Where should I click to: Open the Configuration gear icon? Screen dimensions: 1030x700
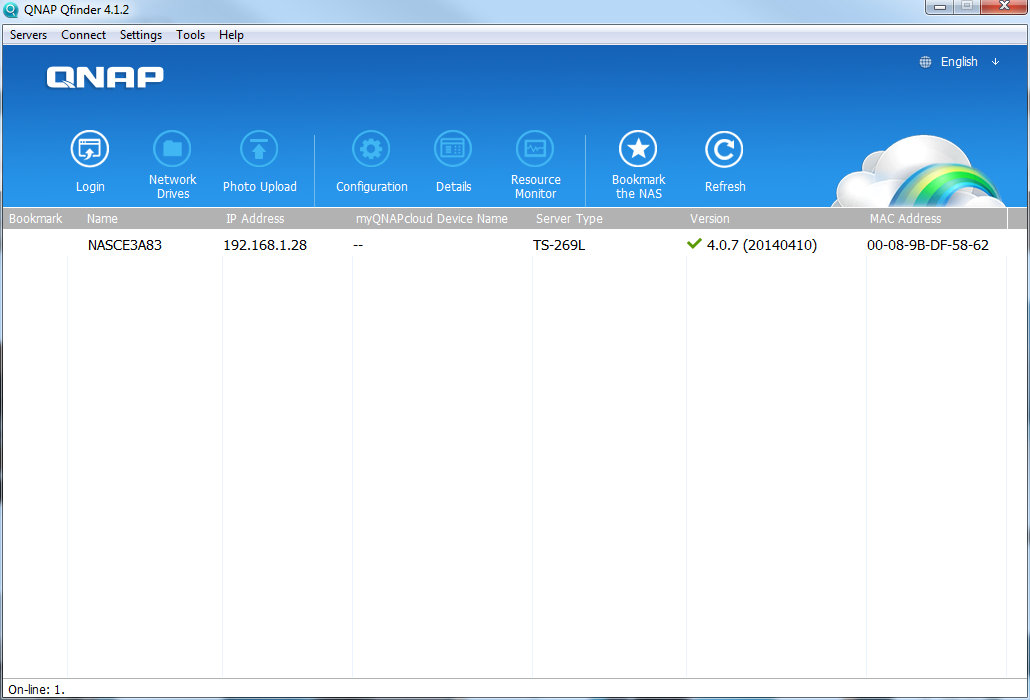[371, 149]
